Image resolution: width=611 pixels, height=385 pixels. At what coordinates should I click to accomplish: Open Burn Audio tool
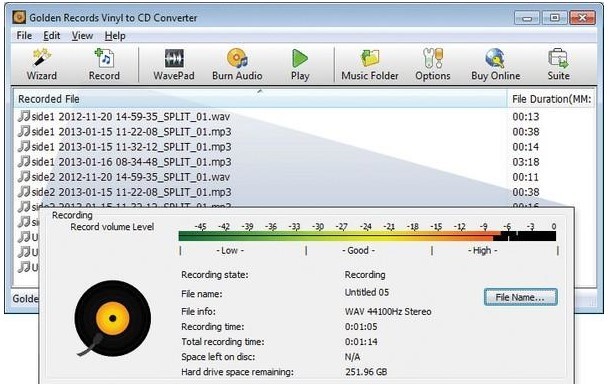[x=237, y=64]
